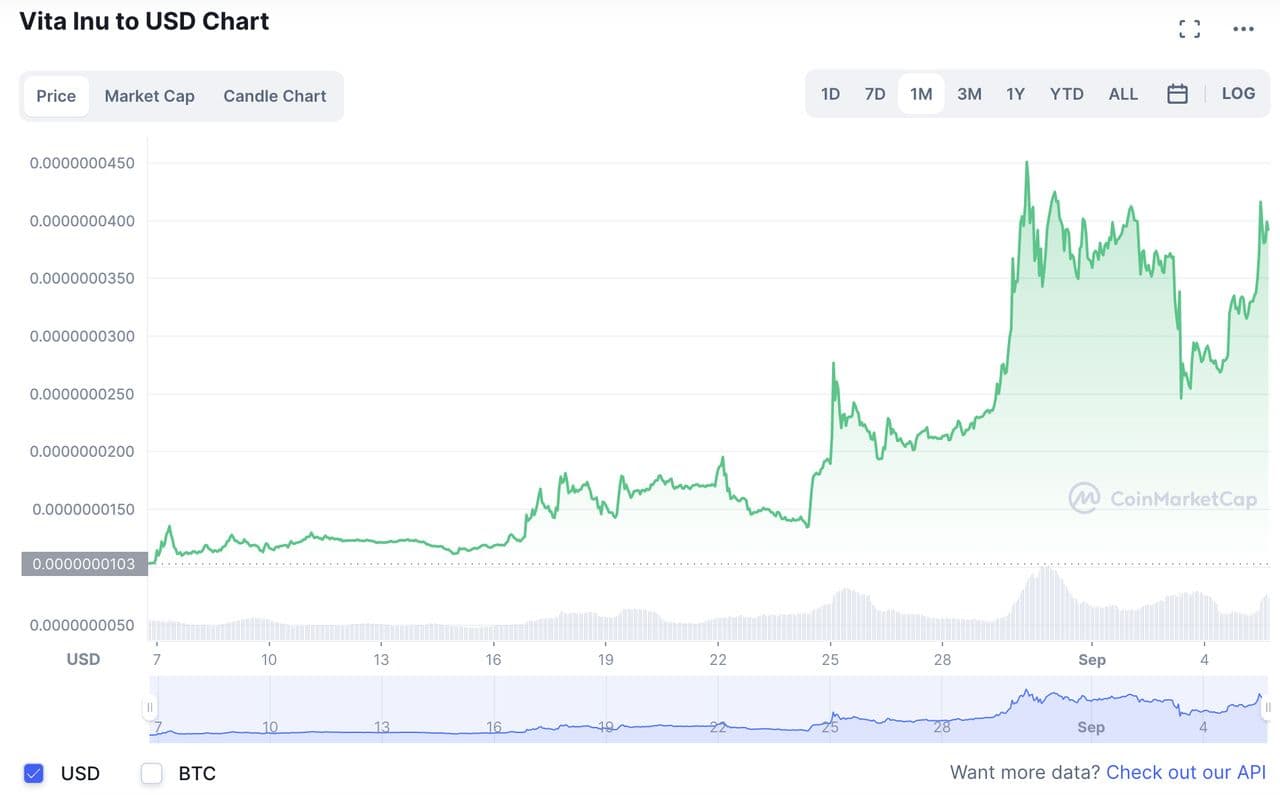Select the 1M time range

(921, 94)
